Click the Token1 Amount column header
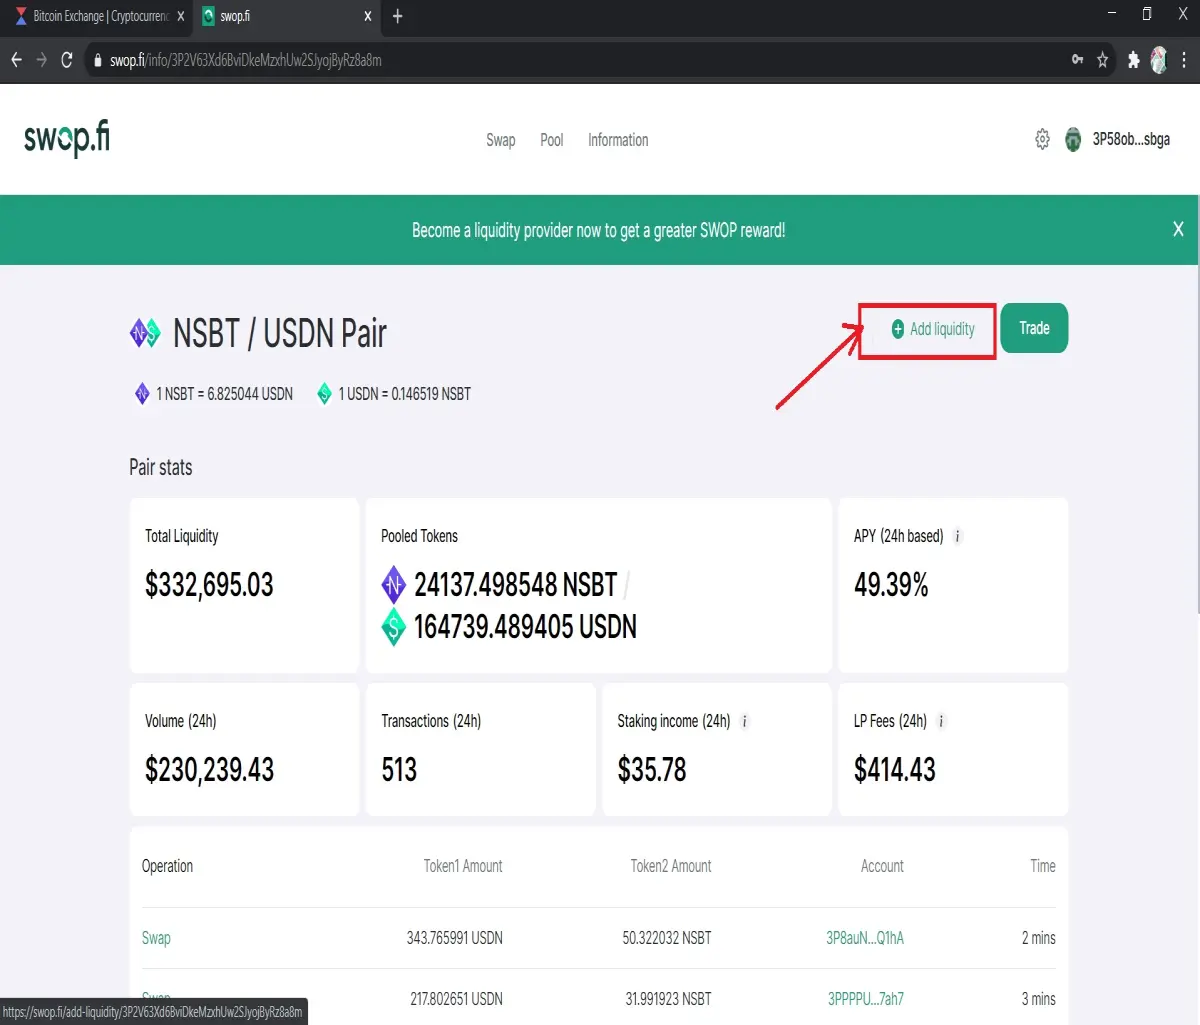The height and width of the screenshot is (1025, 1200). click(463, 866)
